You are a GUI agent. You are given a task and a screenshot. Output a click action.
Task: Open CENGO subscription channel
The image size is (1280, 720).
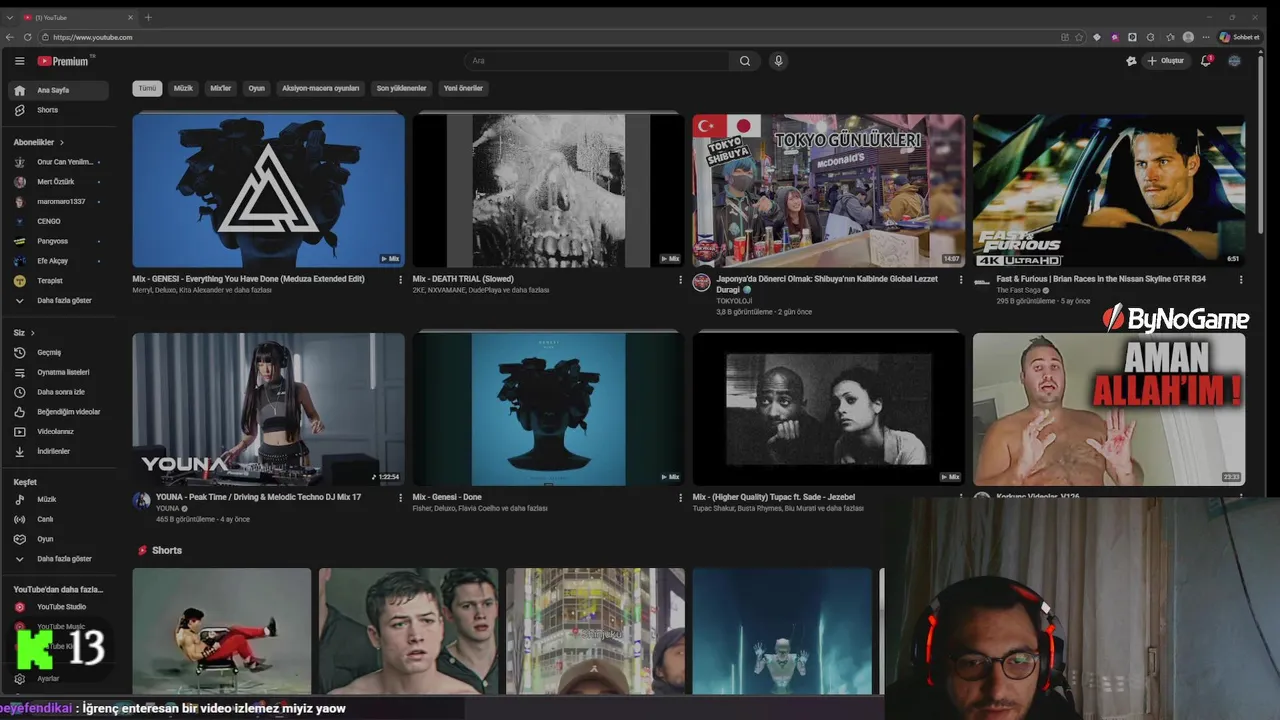(60, 221)
